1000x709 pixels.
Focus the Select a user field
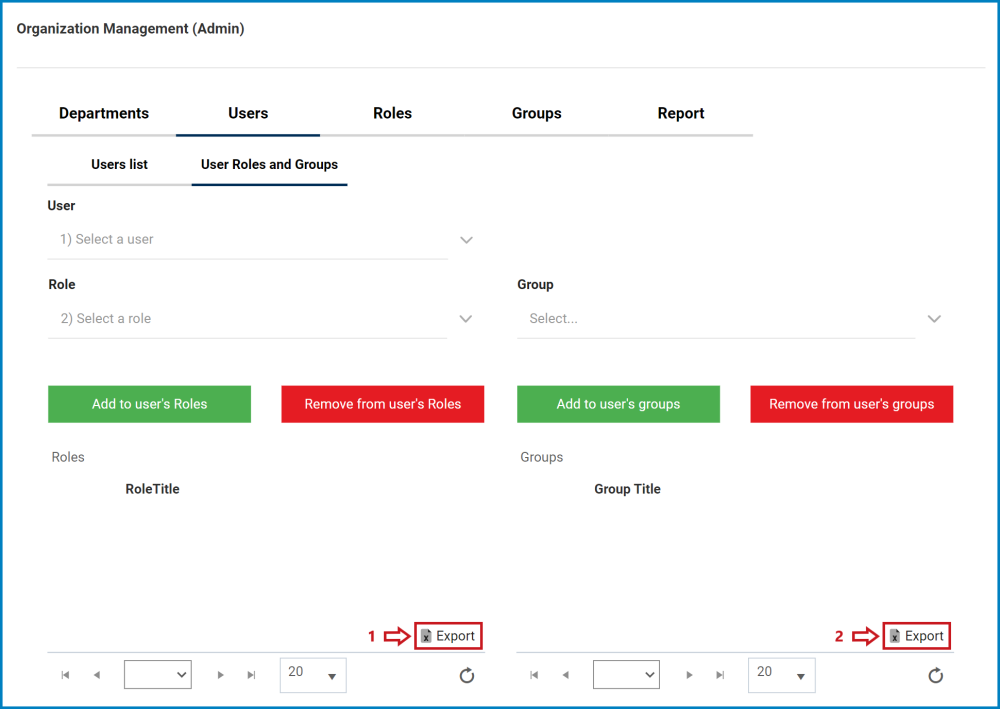click(x=248, y=240)
